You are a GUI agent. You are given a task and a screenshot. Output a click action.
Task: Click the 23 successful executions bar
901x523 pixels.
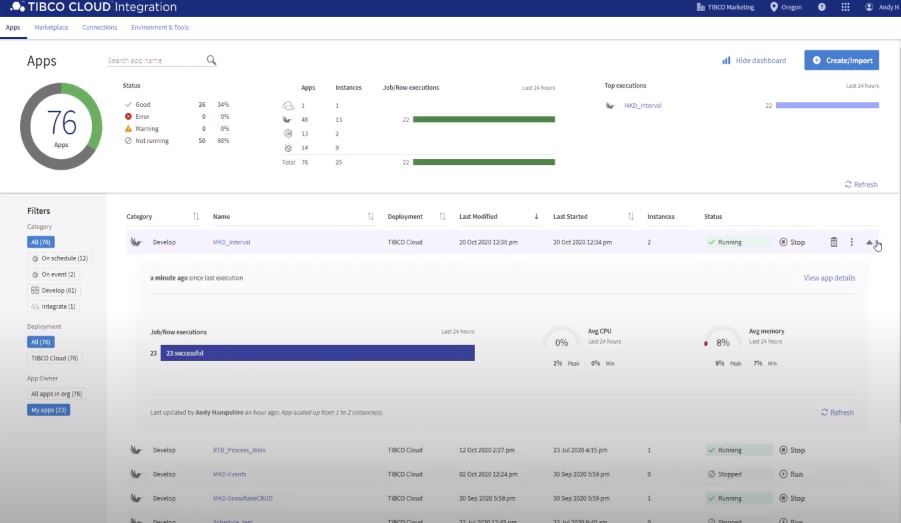[317, 353]
